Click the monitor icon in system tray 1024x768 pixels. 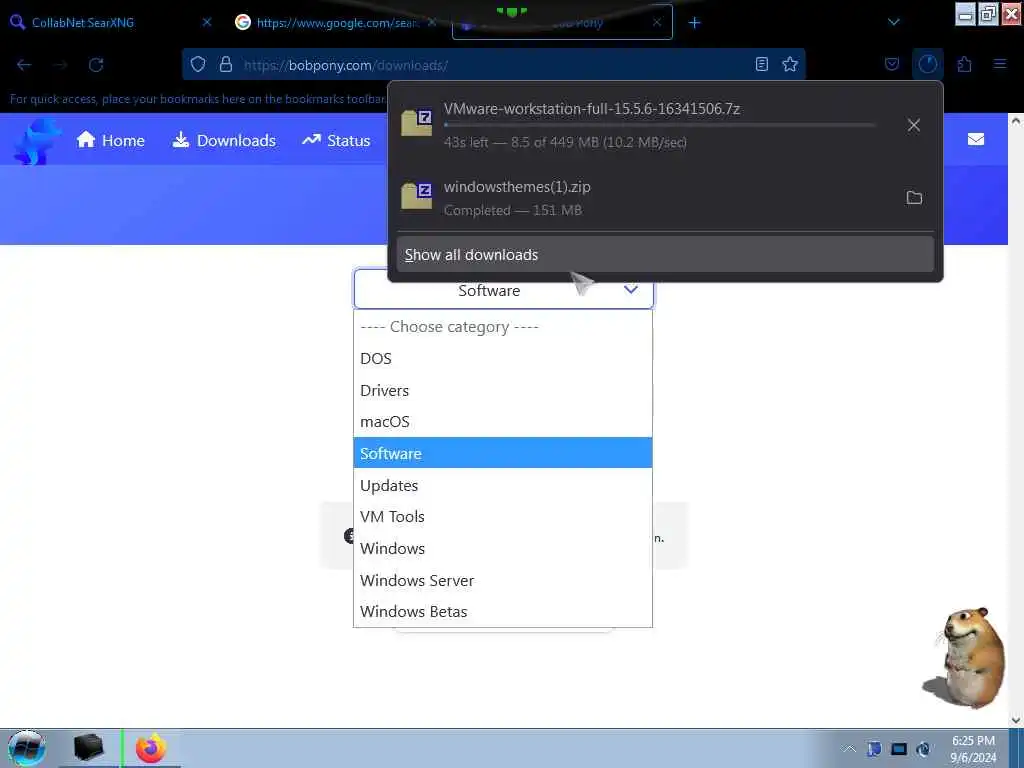899,749
